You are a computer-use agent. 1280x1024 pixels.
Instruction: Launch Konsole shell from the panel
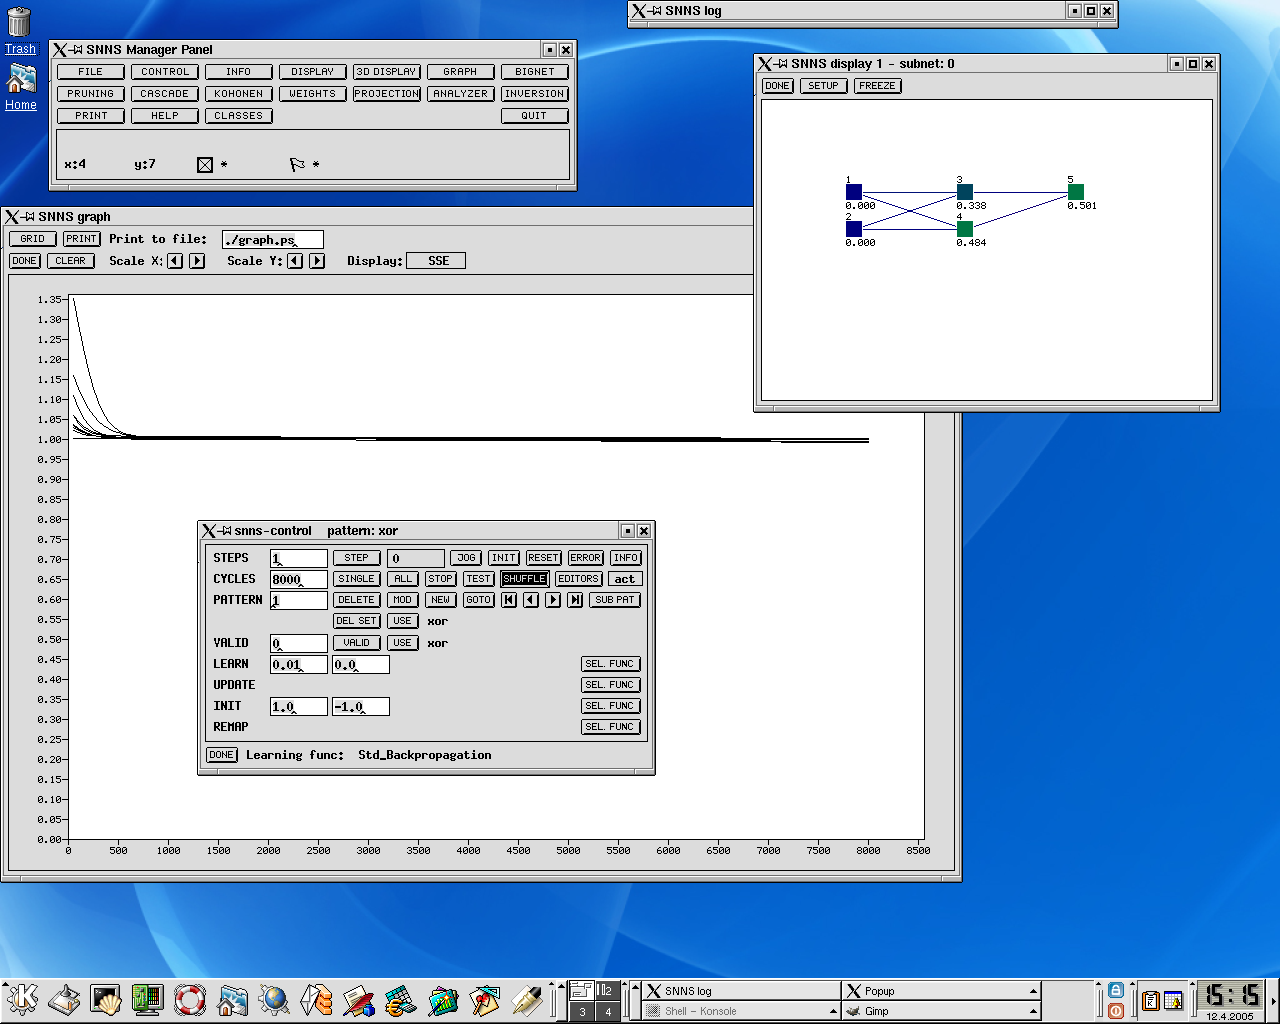[106, 999]
